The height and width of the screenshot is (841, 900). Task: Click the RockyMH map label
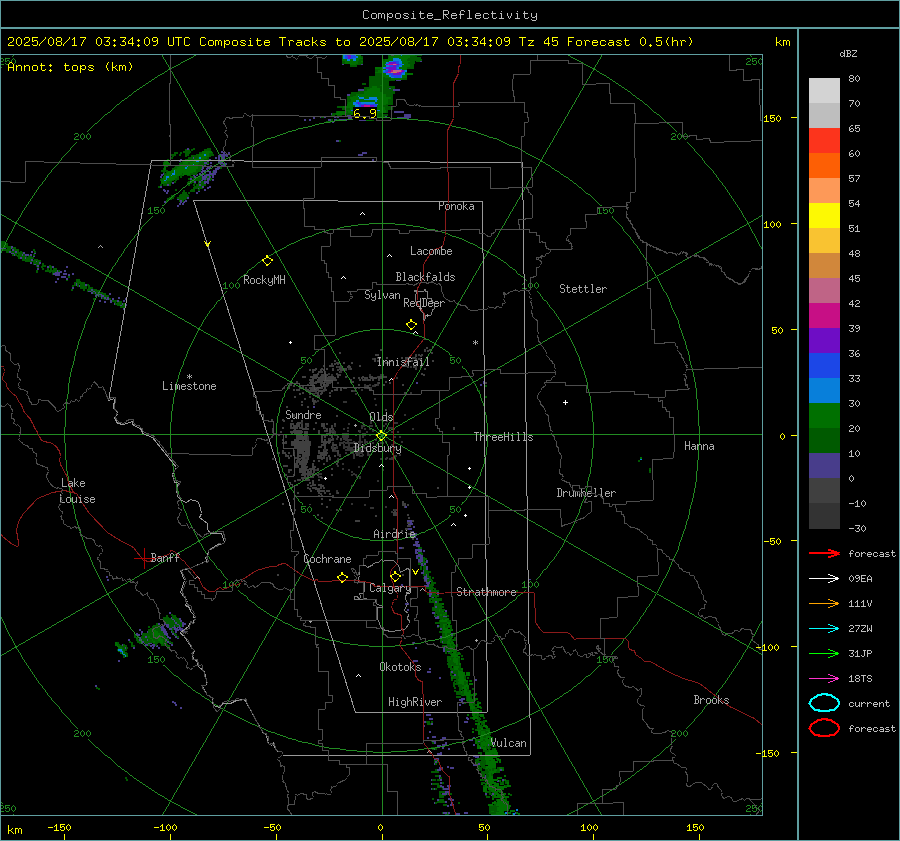pyautogui.click(x=264, y=280)
